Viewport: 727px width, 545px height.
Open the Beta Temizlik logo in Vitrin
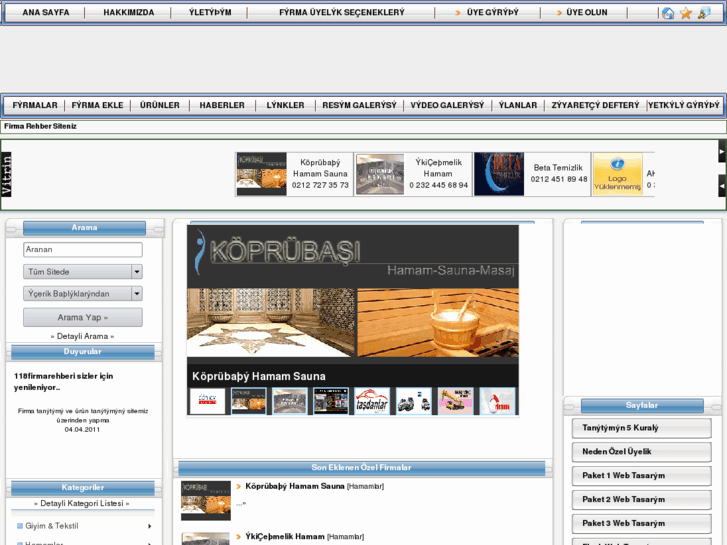coord(499,174)
